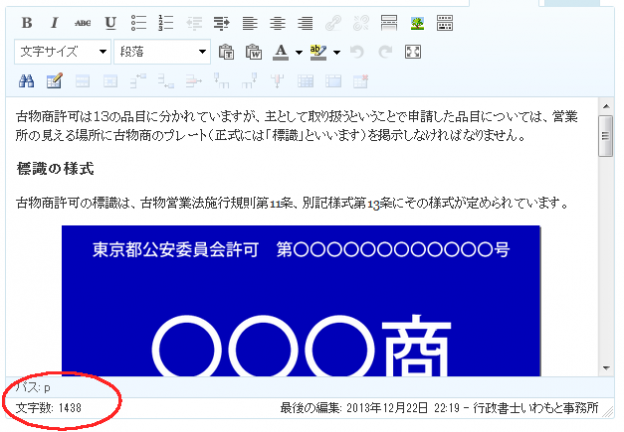Open the 段落 format dropdown
The image size is (624, 432).
(x=162, y=52)
